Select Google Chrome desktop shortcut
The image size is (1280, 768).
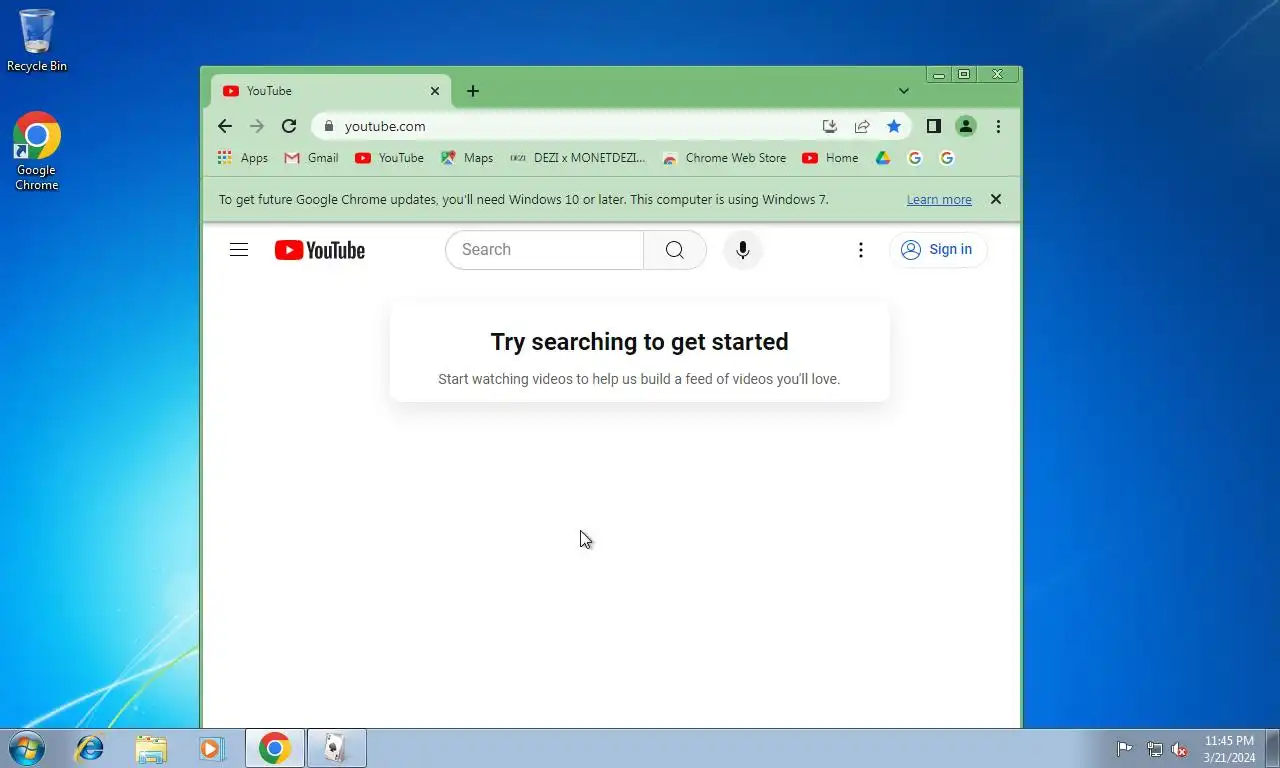[x=37, y=151]
